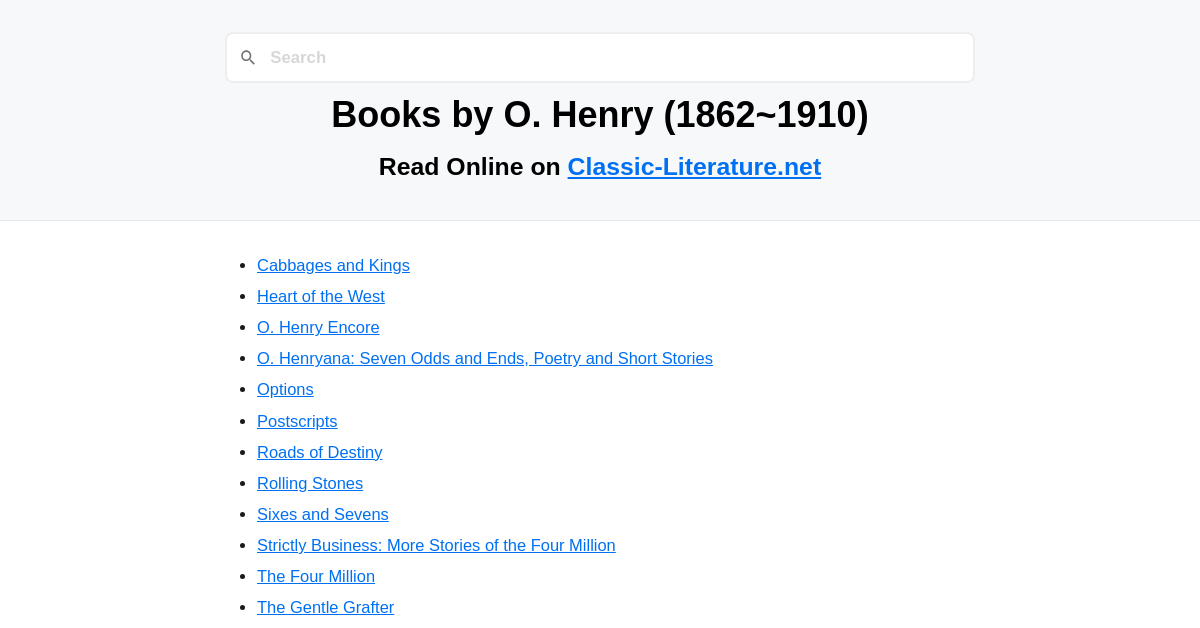The height and width of the screenshot is (628, 1200).
Task: Click the Options book link
Action: (x=285, y=389)
